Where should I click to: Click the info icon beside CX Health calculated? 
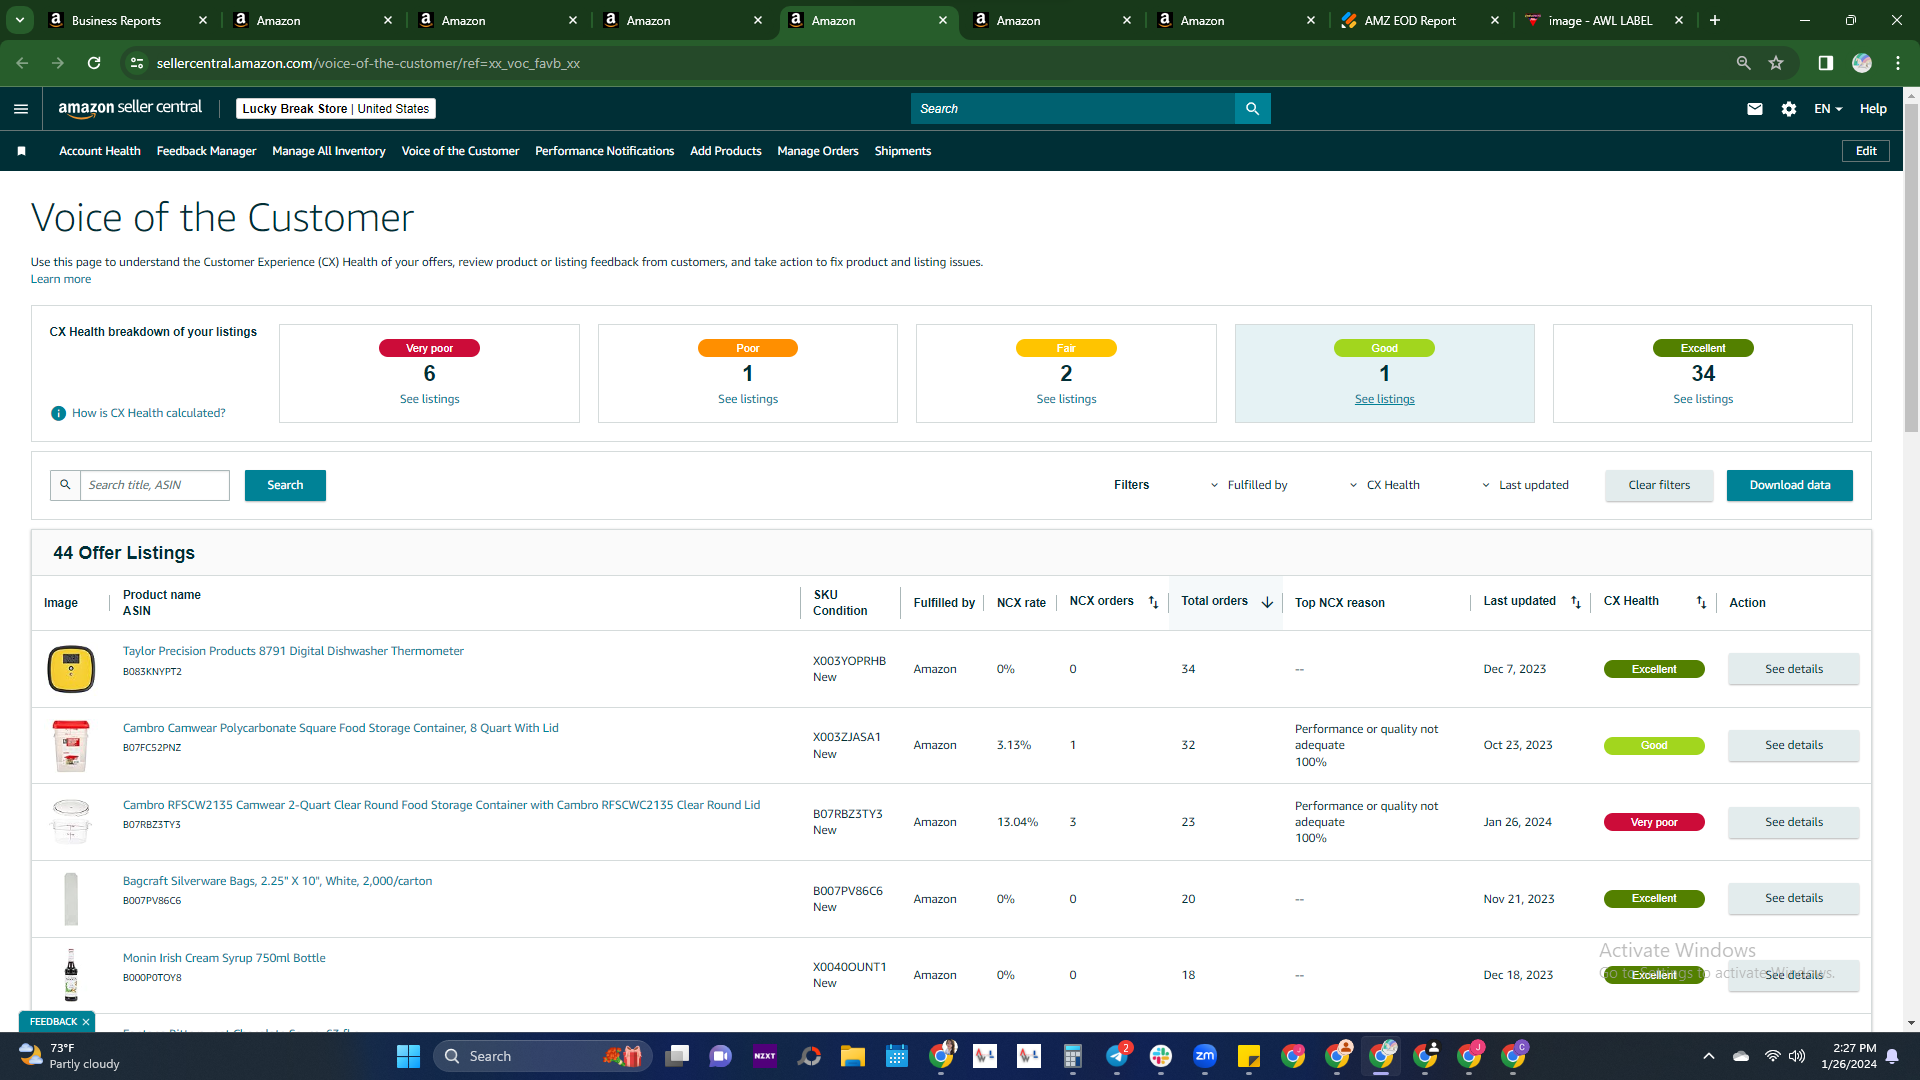point(59,413)
